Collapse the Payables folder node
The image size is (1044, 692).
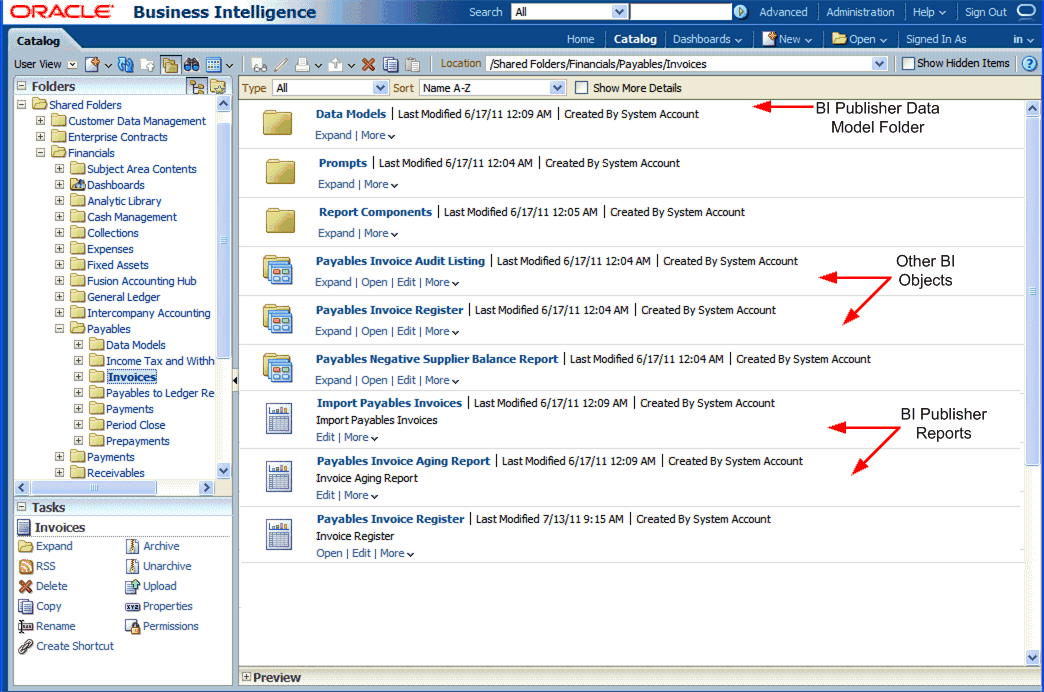click(x=59, y=328)
